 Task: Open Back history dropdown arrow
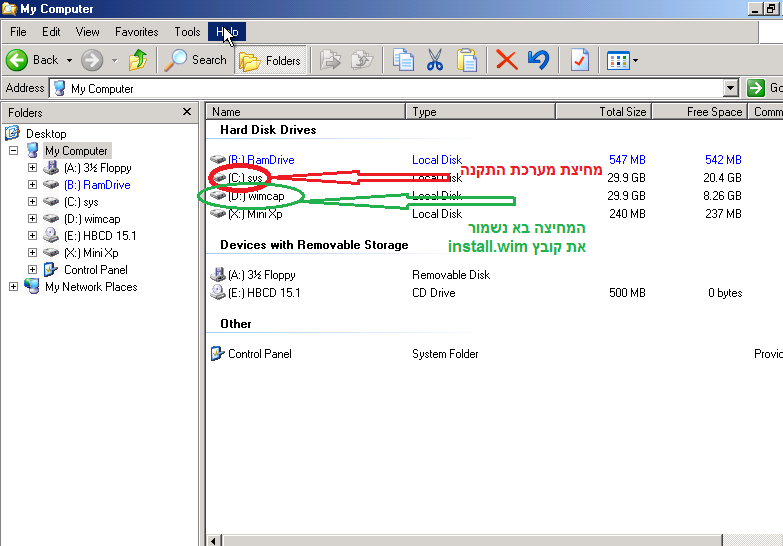(x=69, y=60)
